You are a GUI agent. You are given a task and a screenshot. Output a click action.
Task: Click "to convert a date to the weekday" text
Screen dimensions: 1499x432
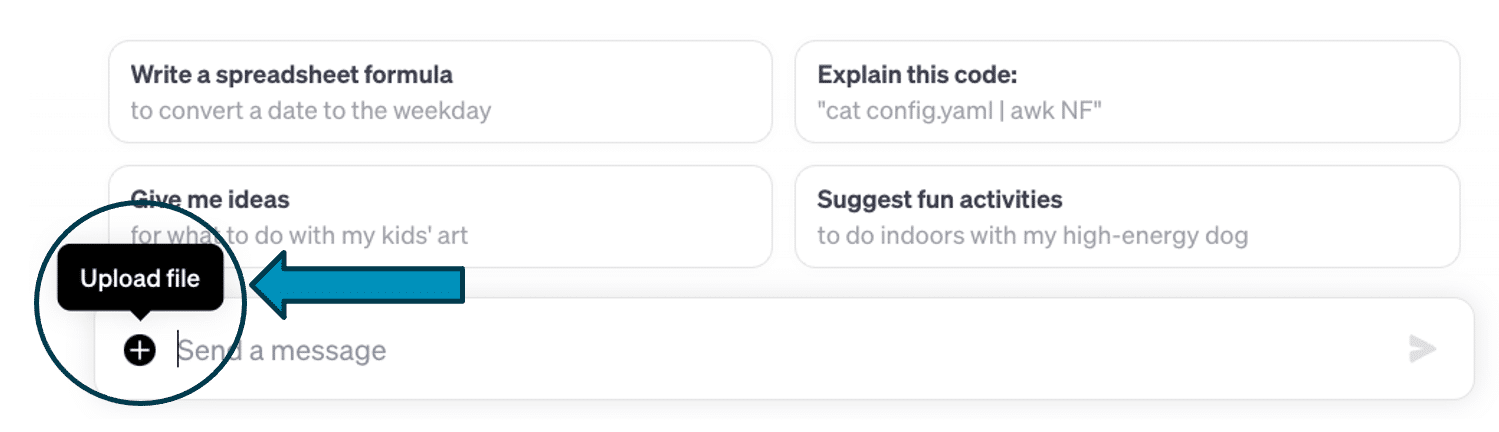[311, 110]
